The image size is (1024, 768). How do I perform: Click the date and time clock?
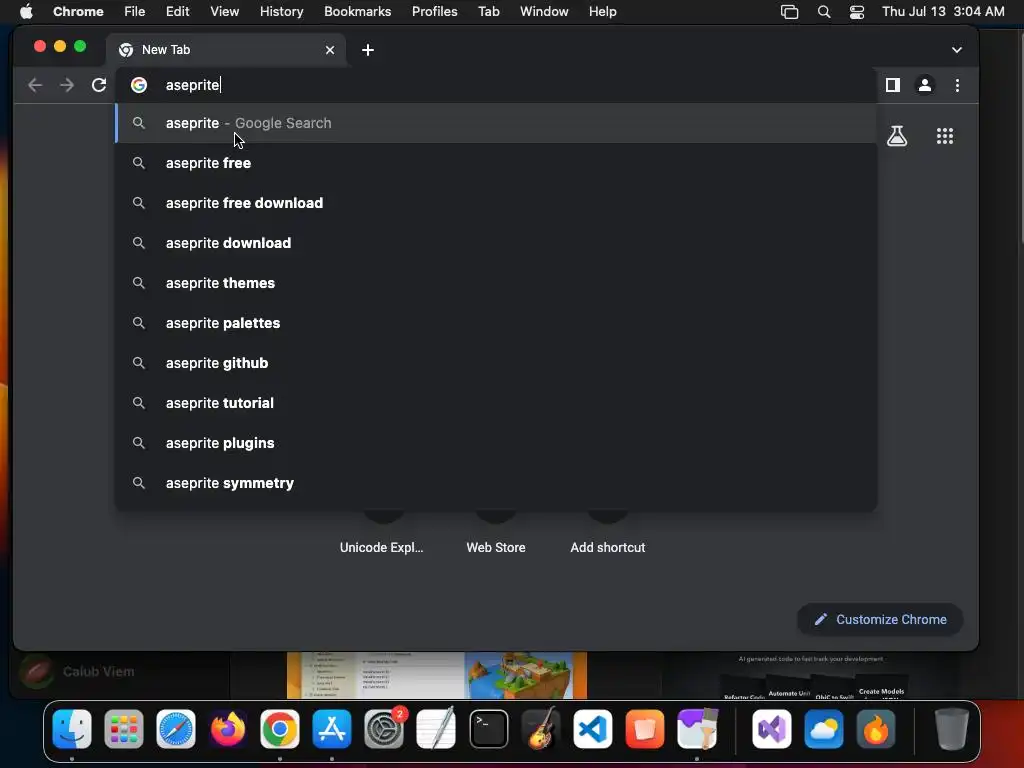(943, 12)
